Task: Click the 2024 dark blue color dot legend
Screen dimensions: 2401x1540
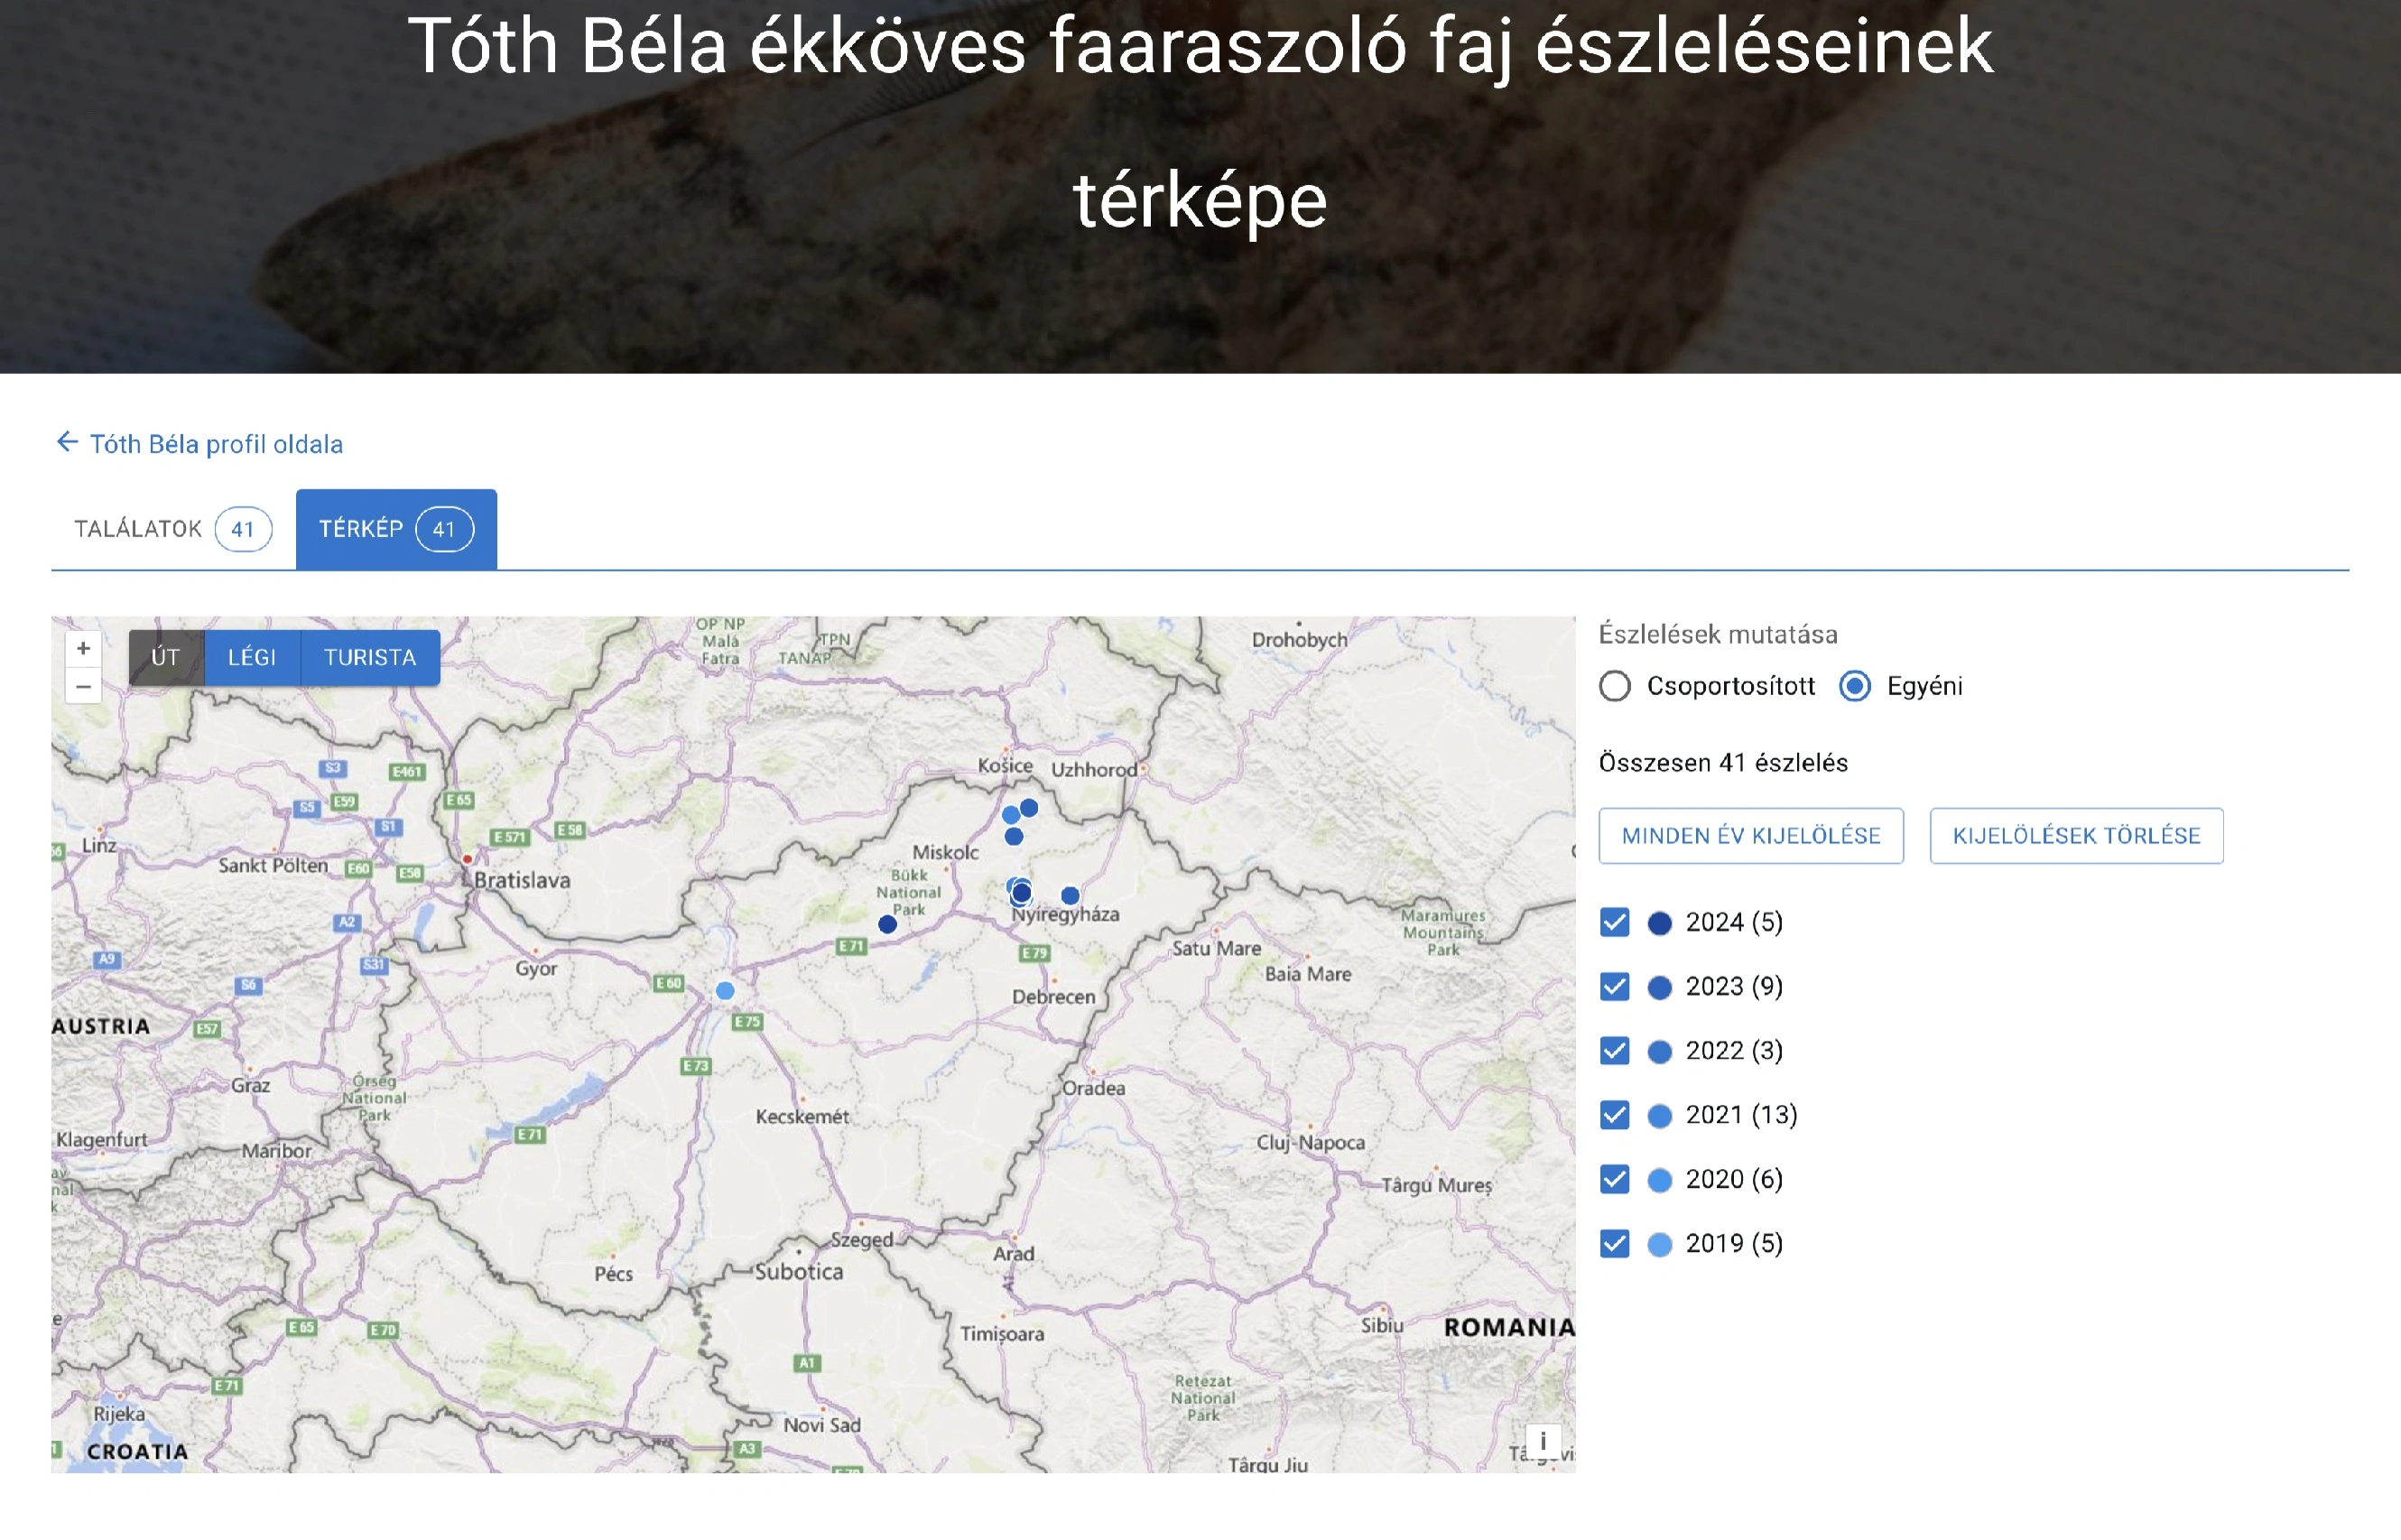Action: tap(1659, 923)
